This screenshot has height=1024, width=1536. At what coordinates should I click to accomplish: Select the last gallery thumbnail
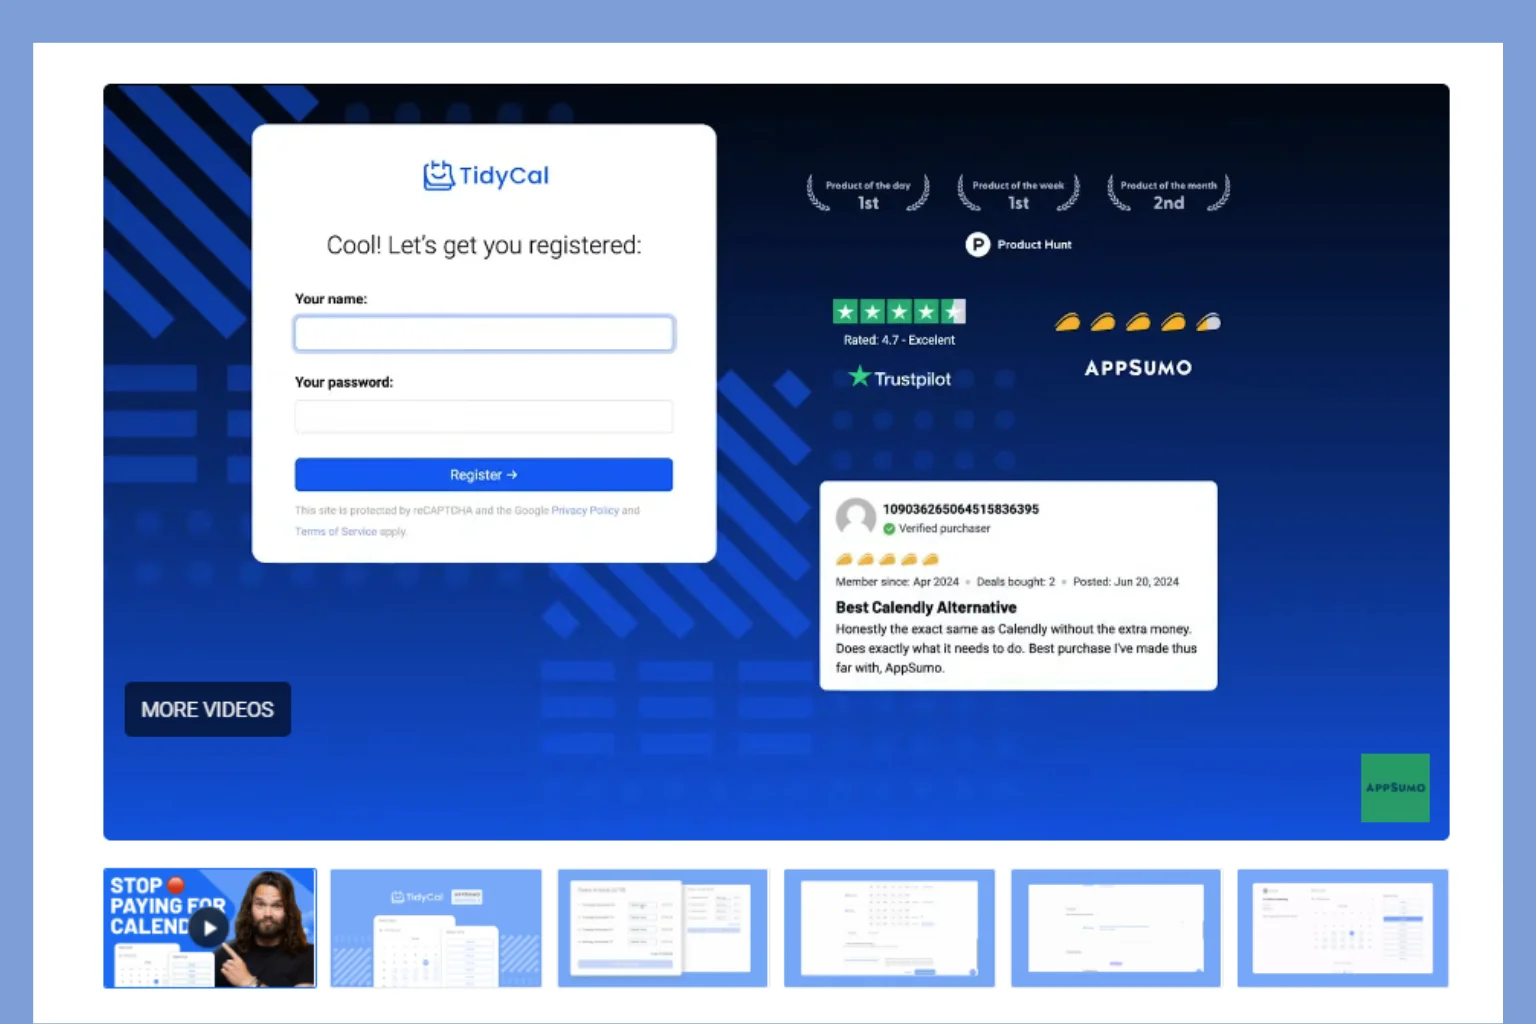[1342, 928]
